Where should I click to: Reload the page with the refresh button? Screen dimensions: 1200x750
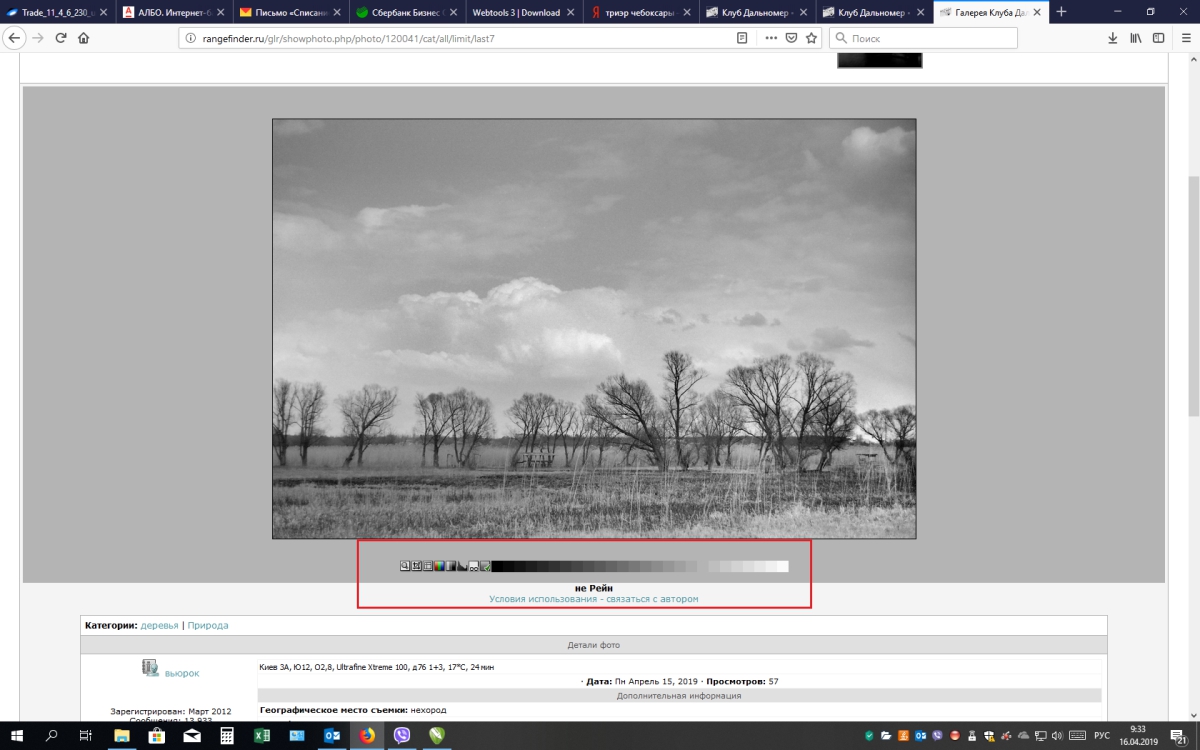(x=61, y=38)
